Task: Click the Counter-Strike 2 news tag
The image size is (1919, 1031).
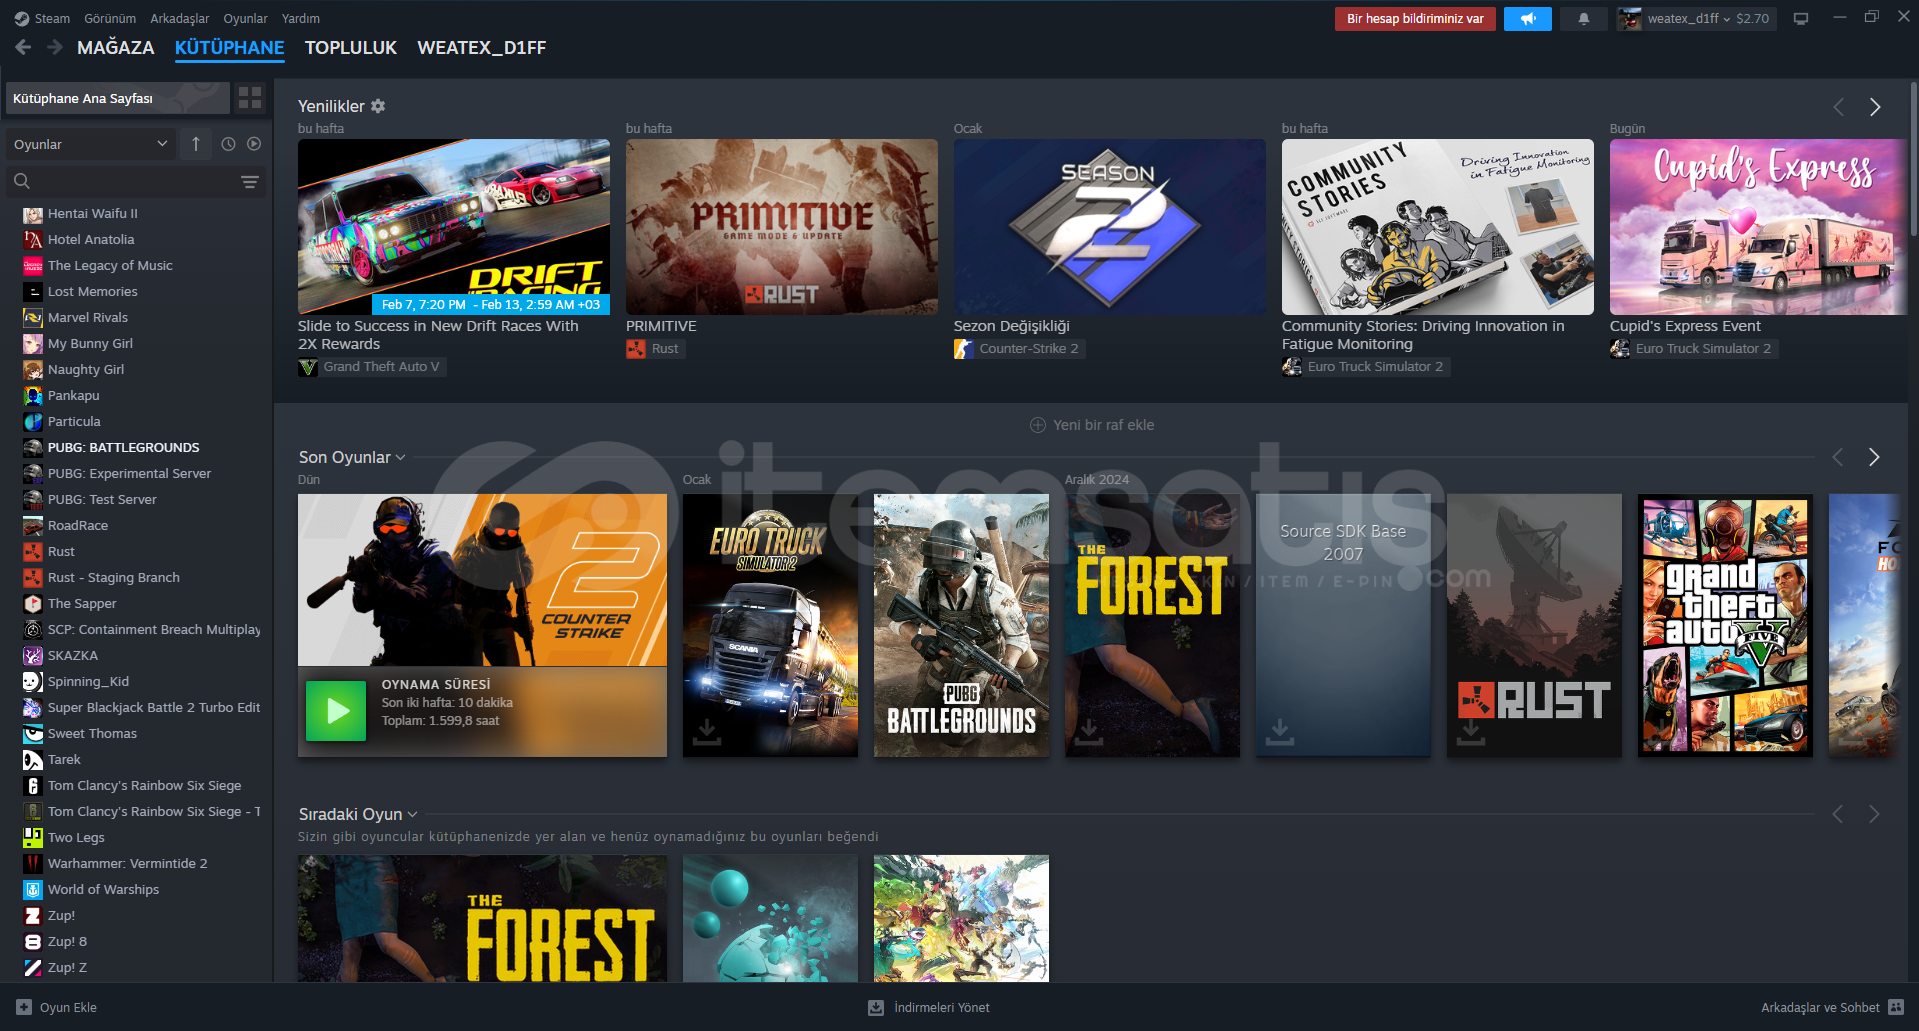Action: pos(1019,349)
